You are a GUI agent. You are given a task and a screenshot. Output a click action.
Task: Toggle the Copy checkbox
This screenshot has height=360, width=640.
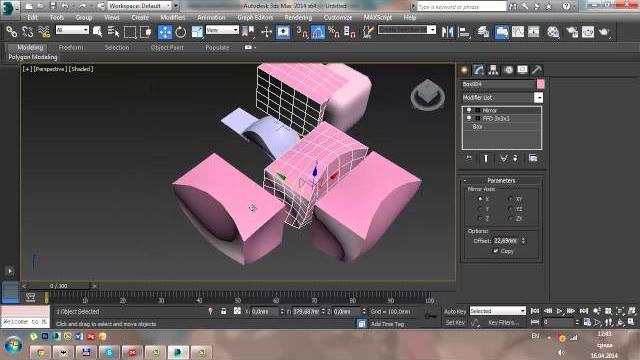coord(496,251)
